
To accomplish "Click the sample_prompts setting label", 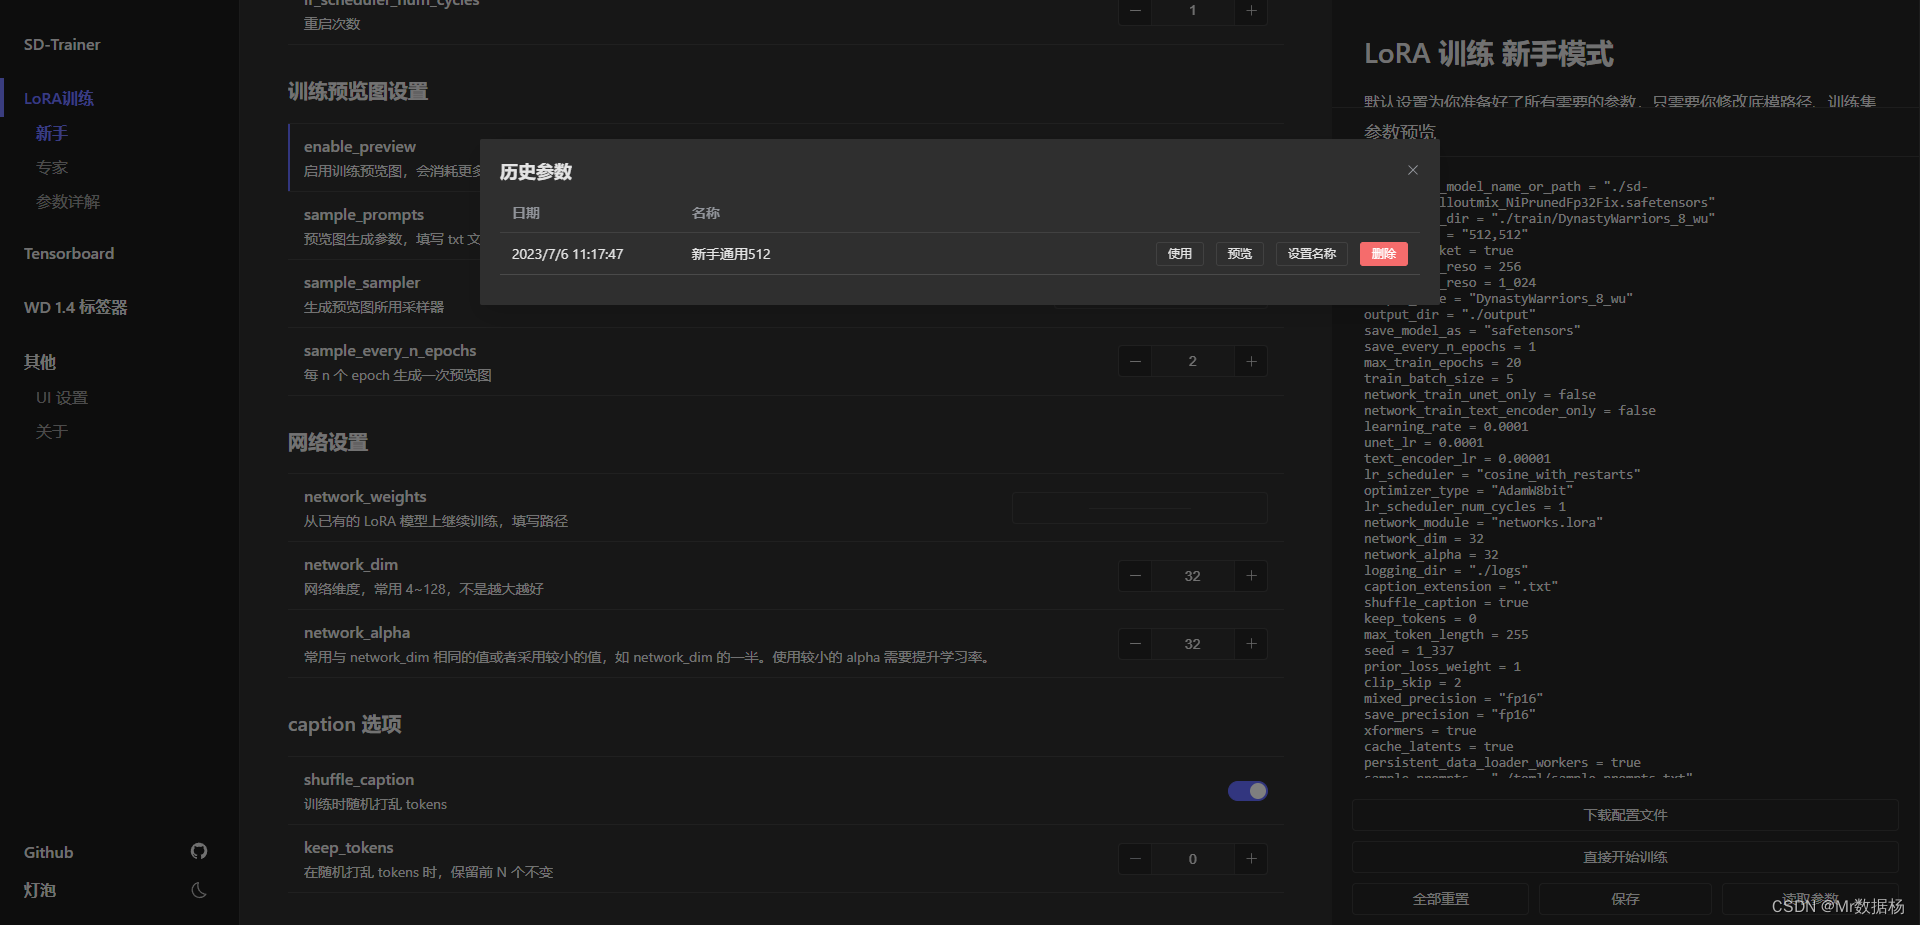I will point(364,214).
